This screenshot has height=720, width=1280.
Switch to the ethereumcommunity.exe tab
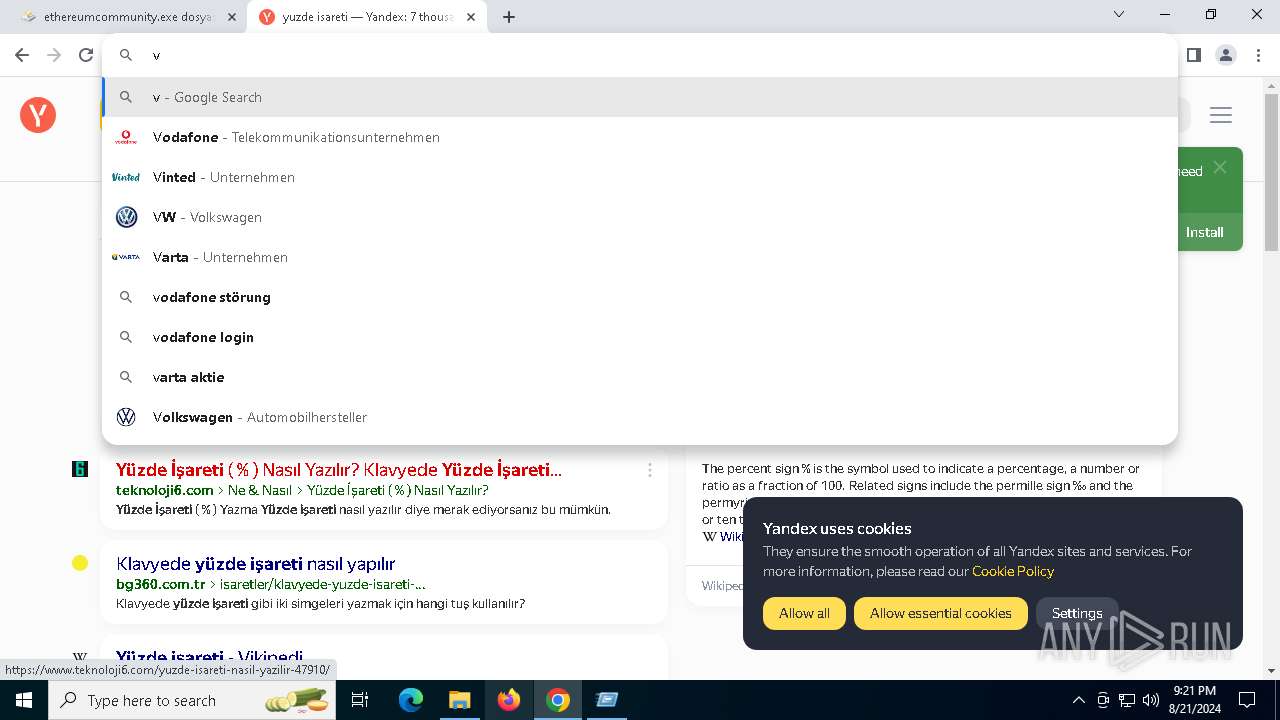click(x=126, y=17)
